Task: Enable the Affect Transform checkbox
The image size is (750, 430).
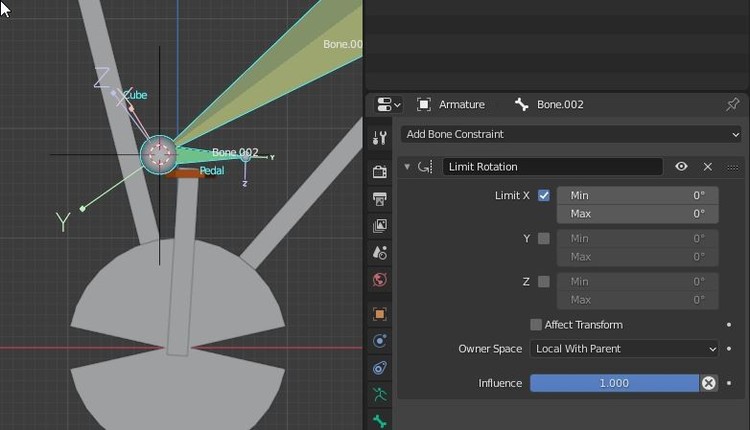Action: pos(536,324)
